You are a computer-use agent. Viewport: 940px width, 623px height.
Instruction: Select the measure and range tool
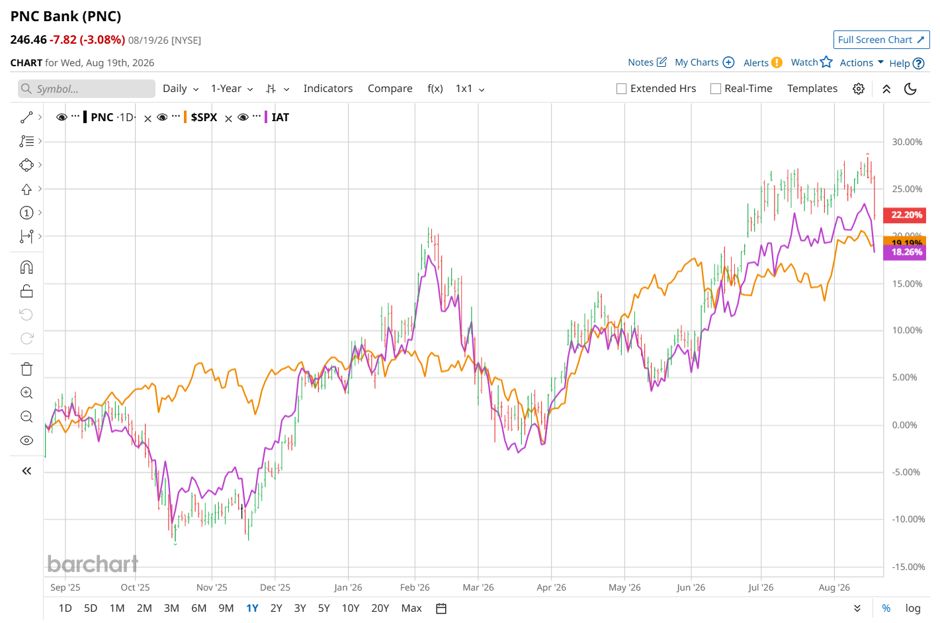[x=26, y=236]
